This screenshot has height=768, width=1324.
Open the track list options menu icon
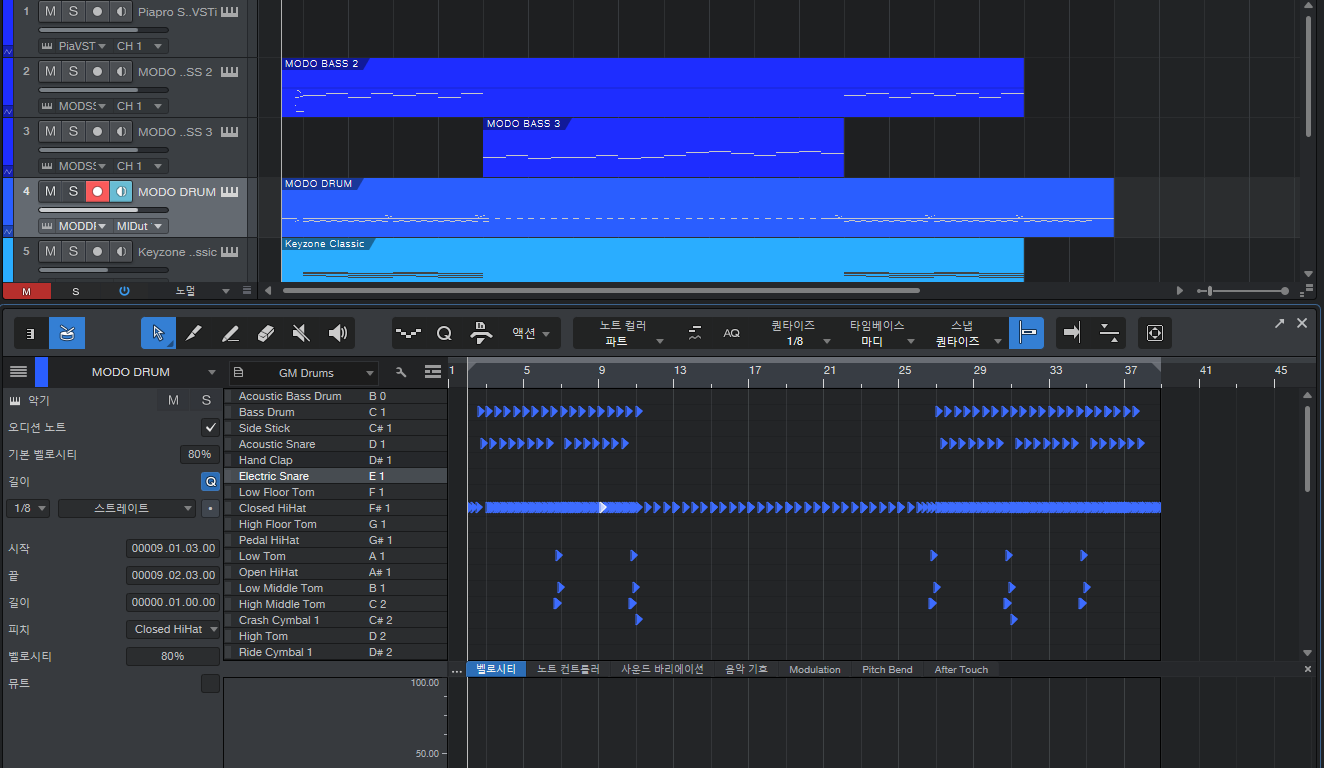click(x=247, y=291)
